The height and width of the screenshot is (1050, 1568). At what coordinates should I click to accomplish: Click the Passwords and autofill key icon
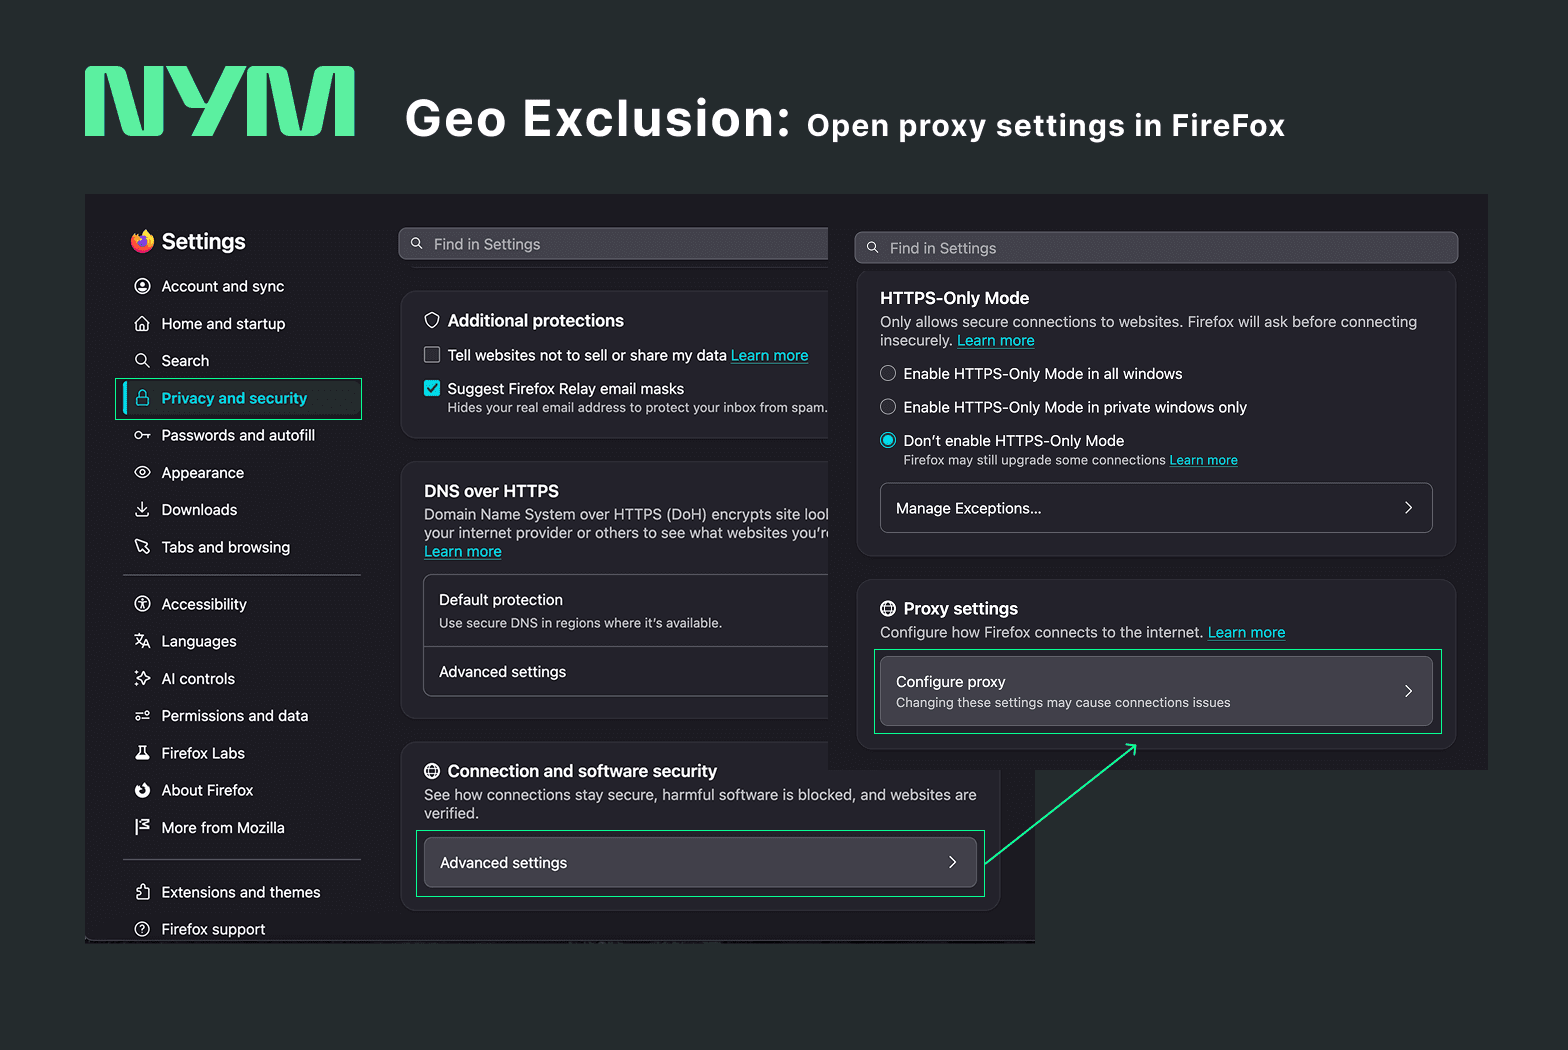pyautogui.click(x=142, y=435)
